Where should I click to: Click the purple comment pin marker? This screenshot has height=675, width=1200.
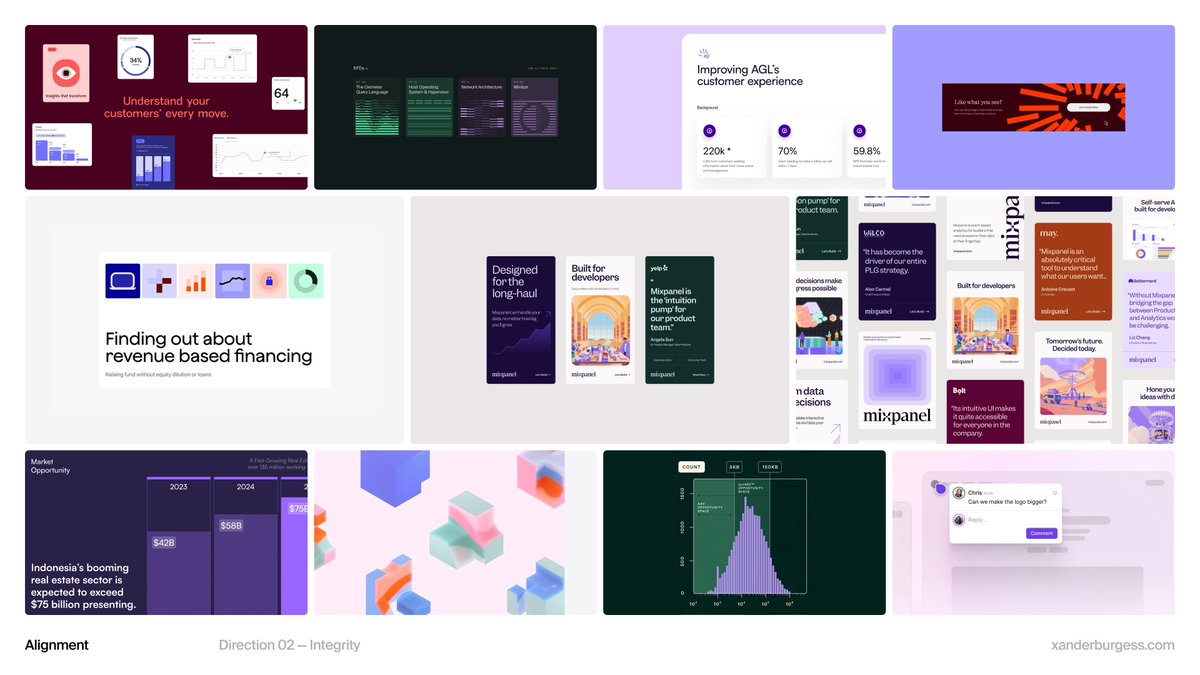tap(940, 489)
